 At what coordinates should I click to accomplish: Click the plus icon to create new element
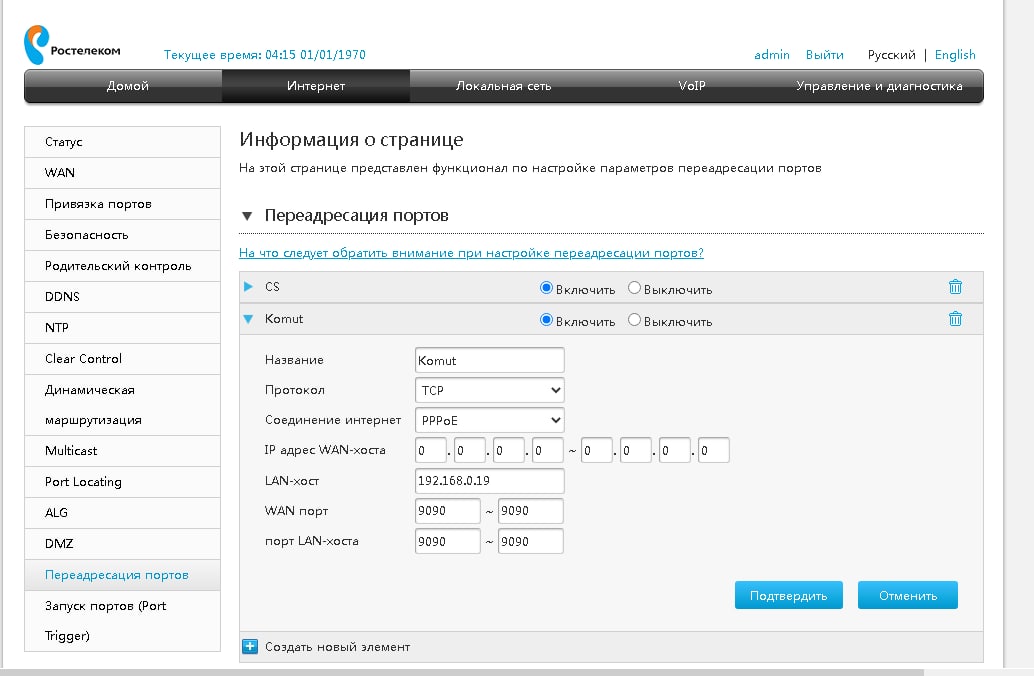coord(250,646)
